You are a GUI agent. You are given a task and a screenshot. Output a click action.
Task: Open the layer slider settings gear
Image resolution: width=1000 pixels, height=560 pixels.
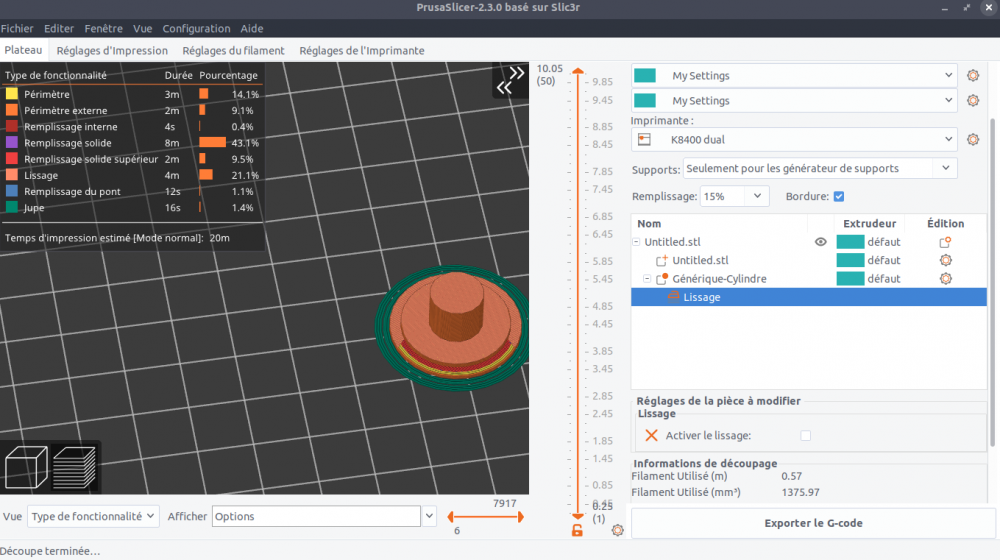(x=617, y=530)
